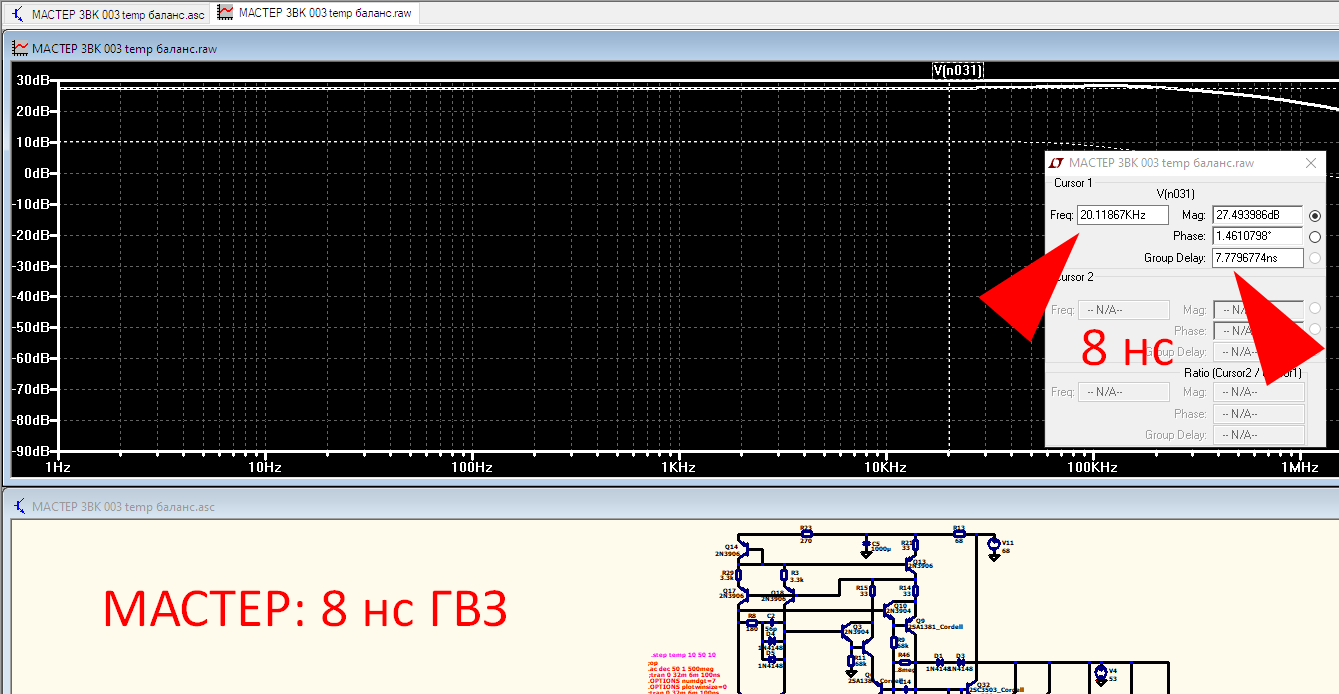This screenshot has height=694, width=1339.
Task: Select the Group Delay radio button for Cursor 1
Action: [x=1314, y=258]
